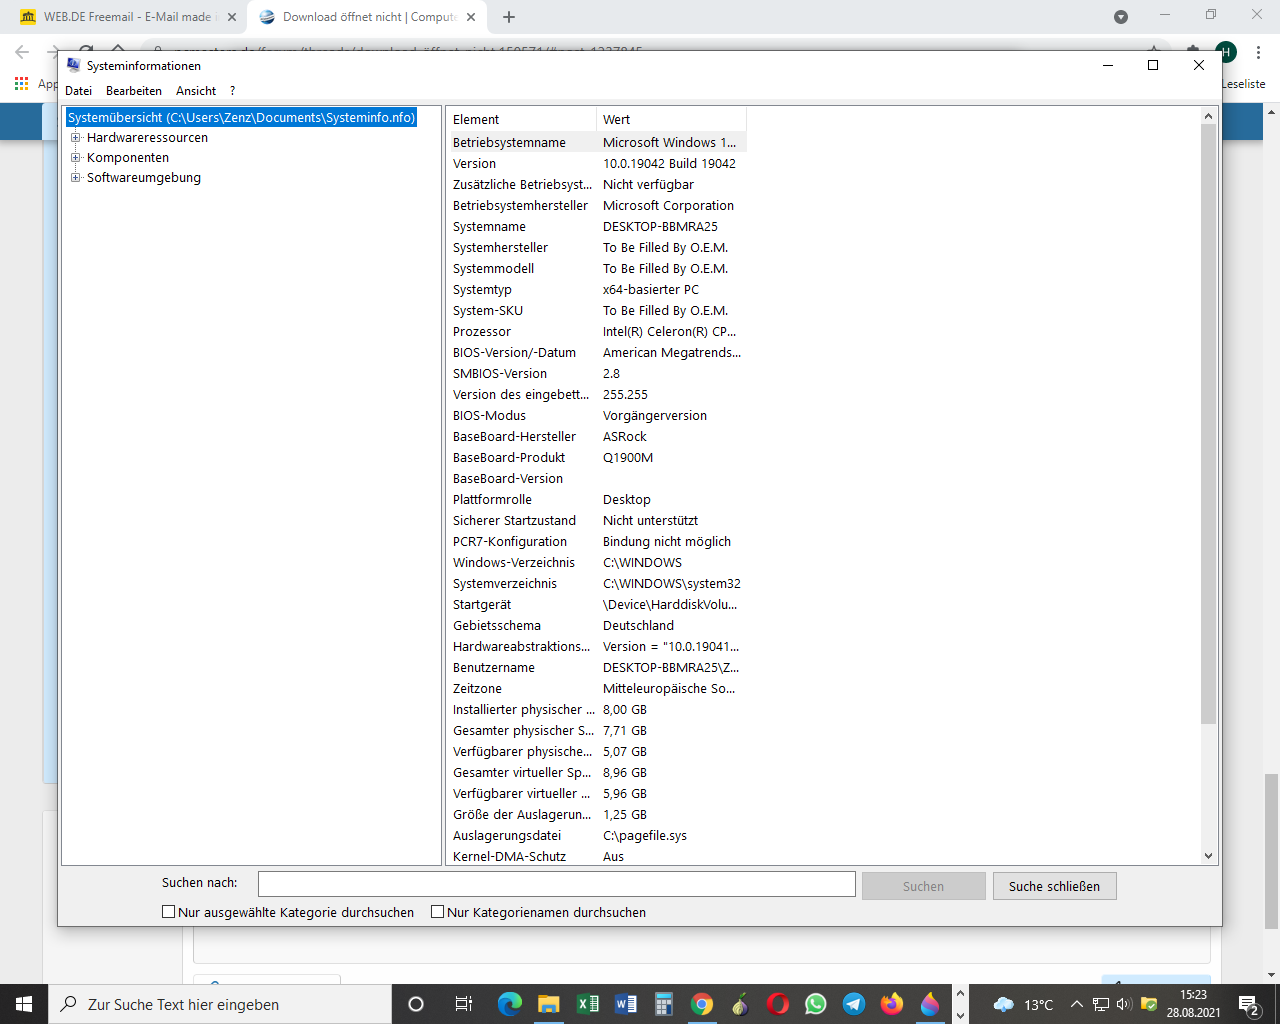Image resolution: width=1280 pixels, height=1024 pixels.
Task: Open the ? help menu
Action: pos(232,91)
